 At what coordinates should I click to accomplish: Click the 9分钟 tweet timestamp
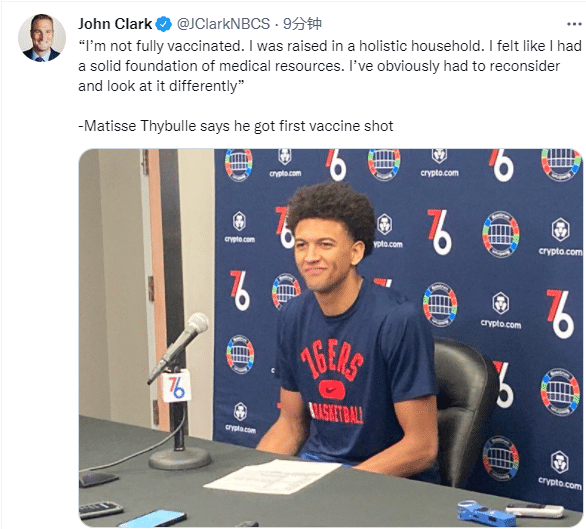(302, 24)
